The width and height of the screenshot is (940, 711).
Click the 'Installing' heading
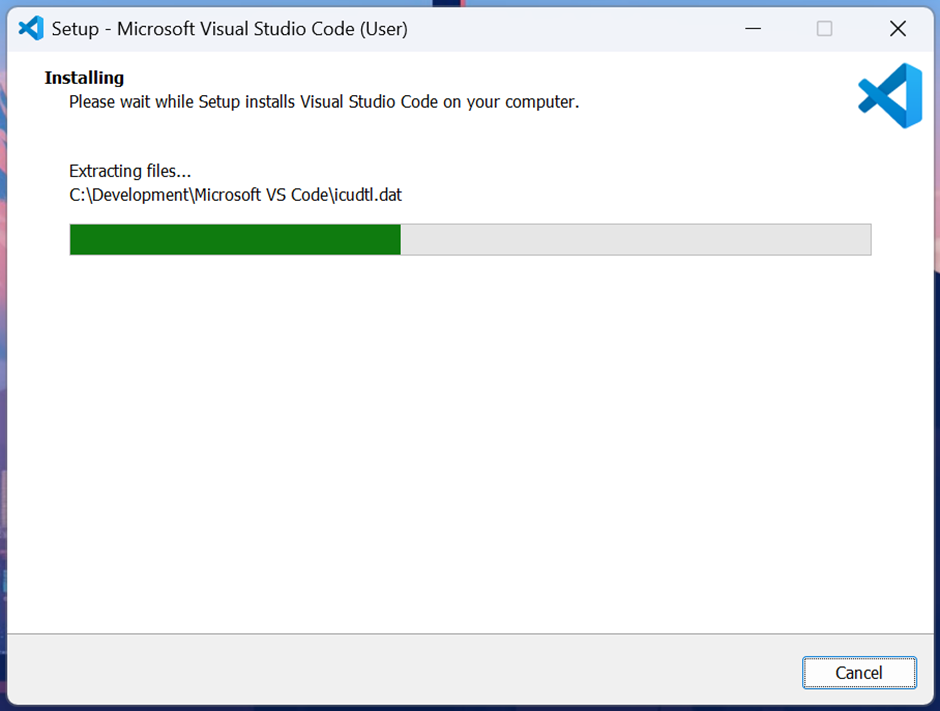84,78
